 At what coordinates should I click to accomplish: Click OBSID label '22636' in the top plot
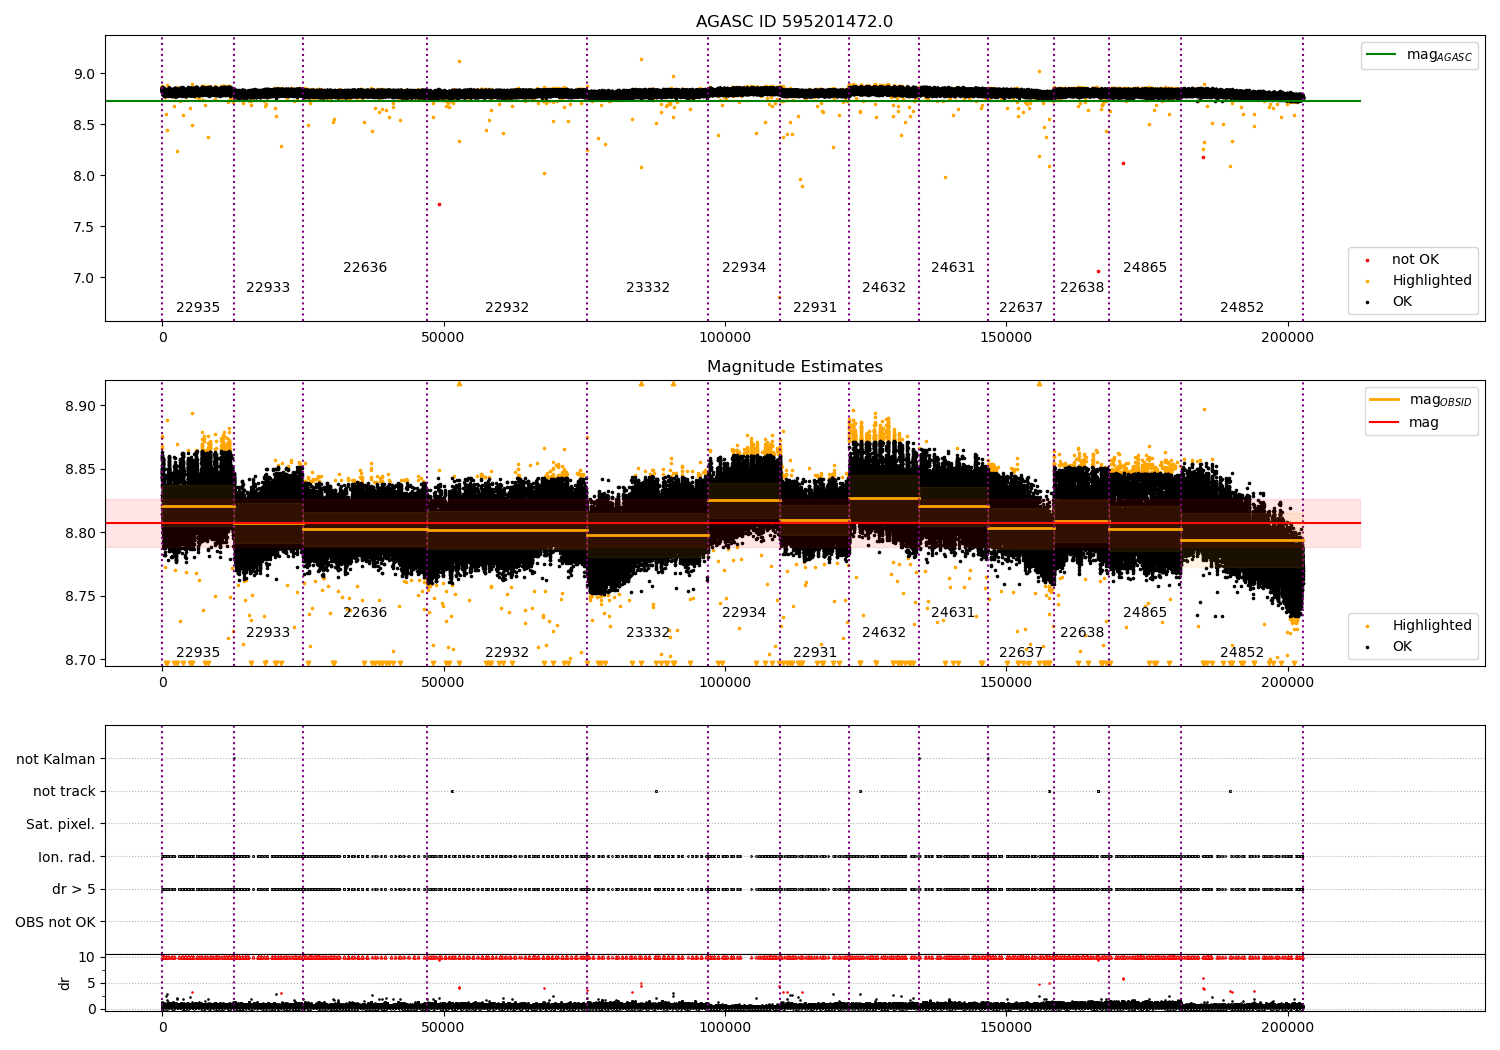pos(365,268)
